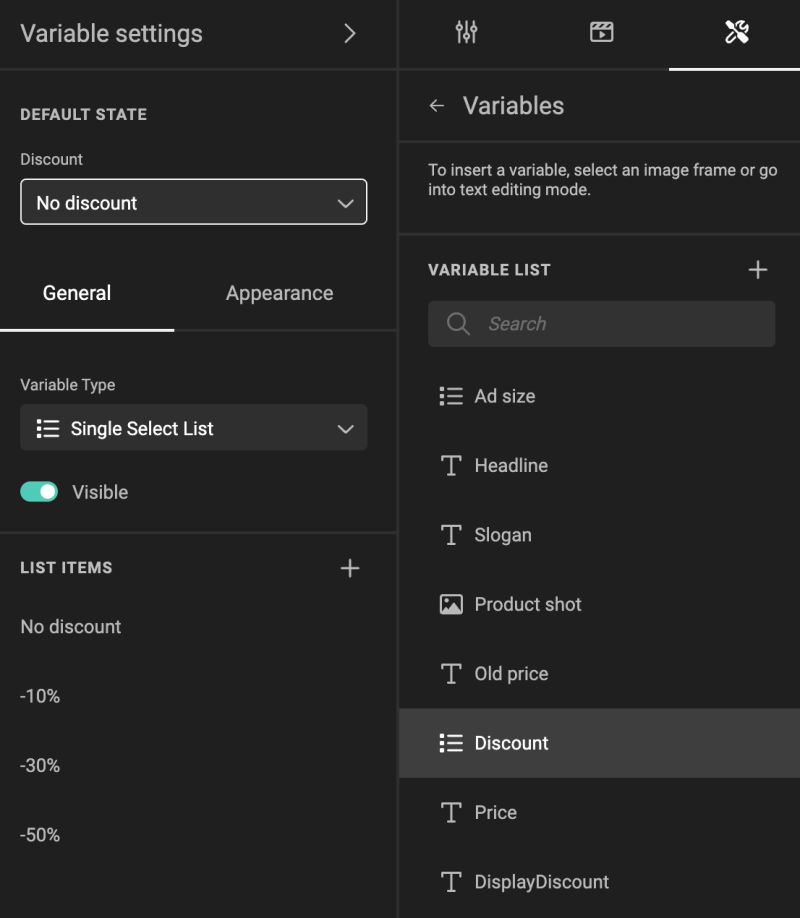Click the variable Search field
The image size is (800, 918).
click(x=602, y=324)
